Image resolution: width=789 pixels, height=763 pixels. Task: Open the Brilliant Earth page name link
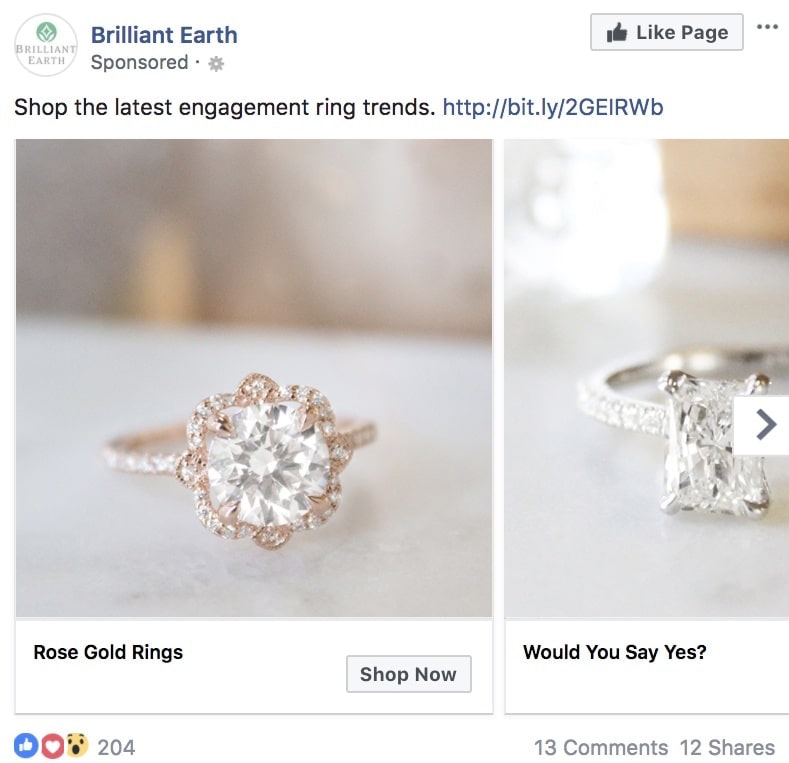(164, 35)
